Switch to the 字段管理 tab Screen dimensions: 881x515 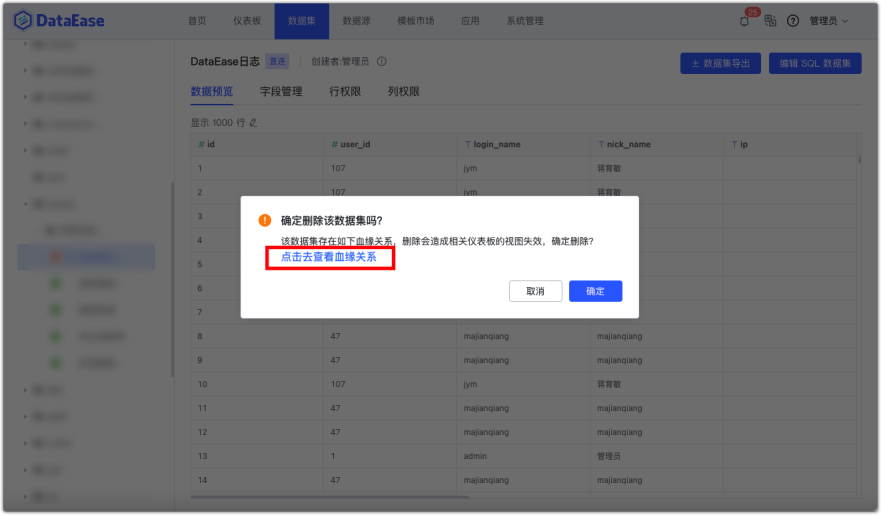pos(281,92)
